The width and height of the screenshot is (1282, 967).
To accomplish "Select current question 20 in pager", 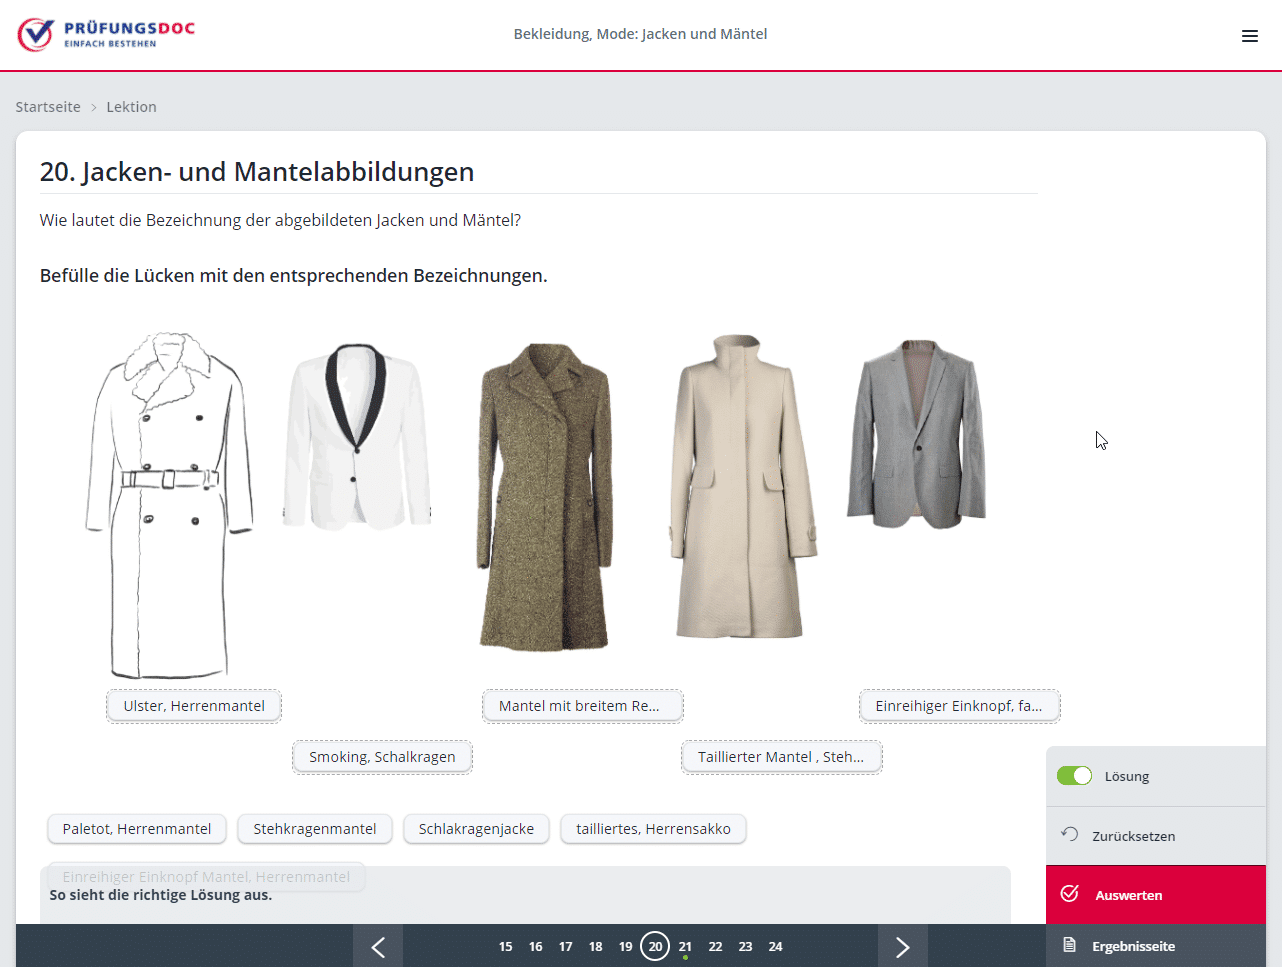I will [655, 946].
